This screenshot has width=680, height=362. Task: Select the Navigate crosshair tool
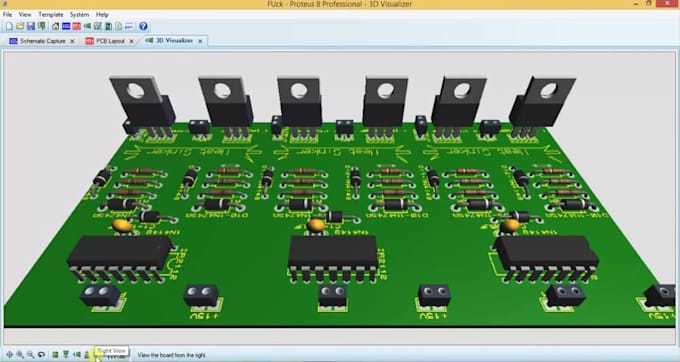(x=9, y=355)
